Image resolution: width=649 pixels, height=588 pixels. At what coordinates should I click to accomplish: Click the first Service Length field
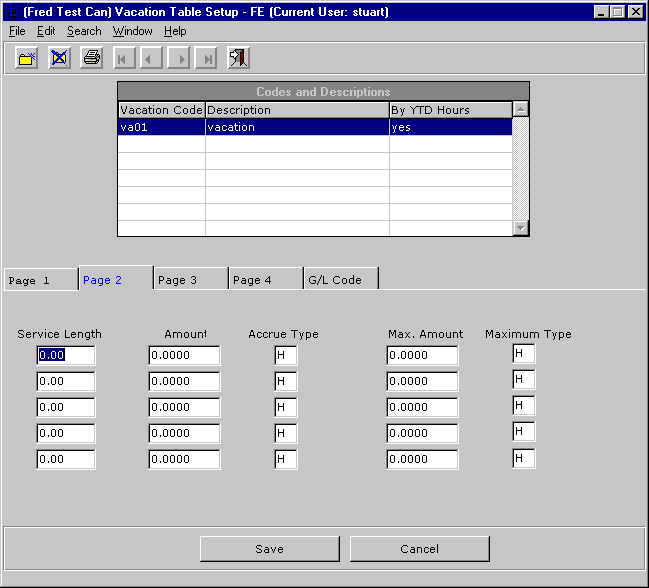pyautogui.click(x=66, y=355)
